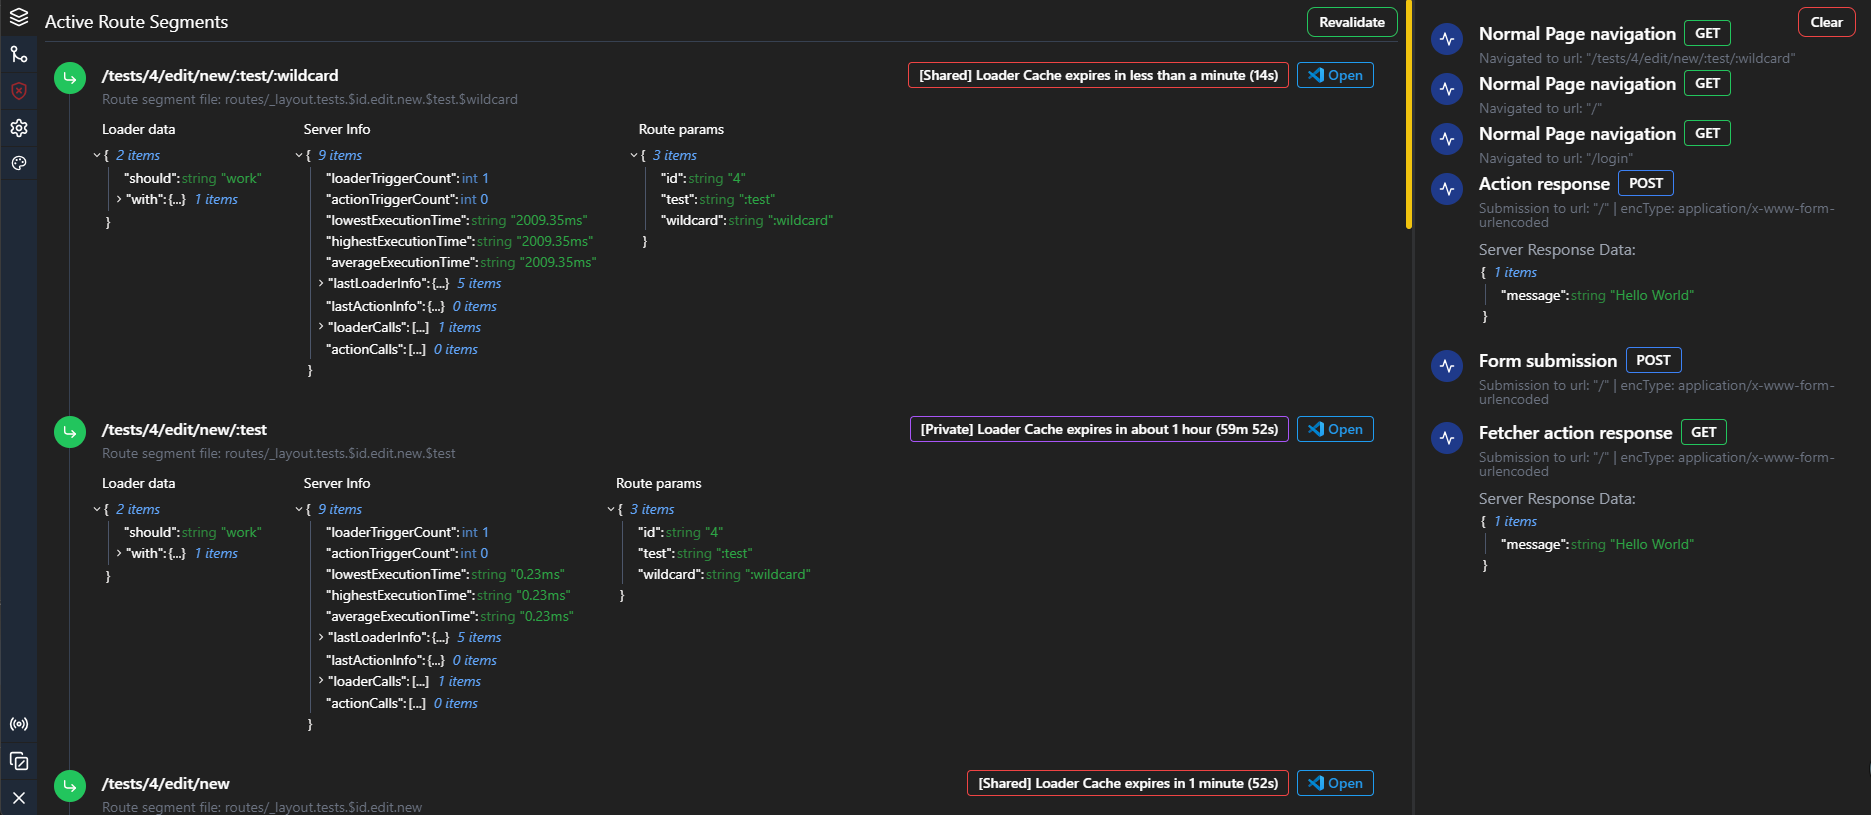Click the yellow vertical scrollbar thumb

coord(1409,115)
